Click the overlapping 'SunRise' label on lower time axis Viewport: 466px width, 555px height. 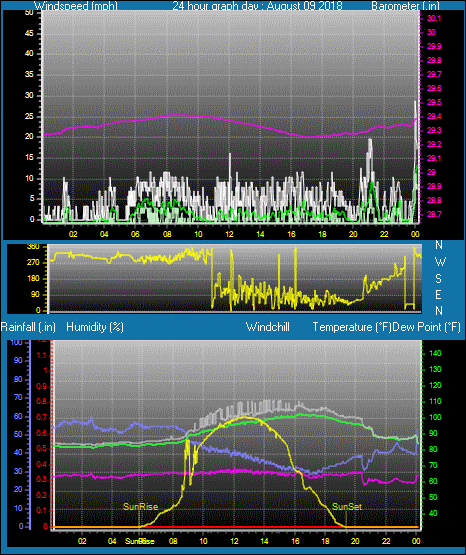(140, 541)
